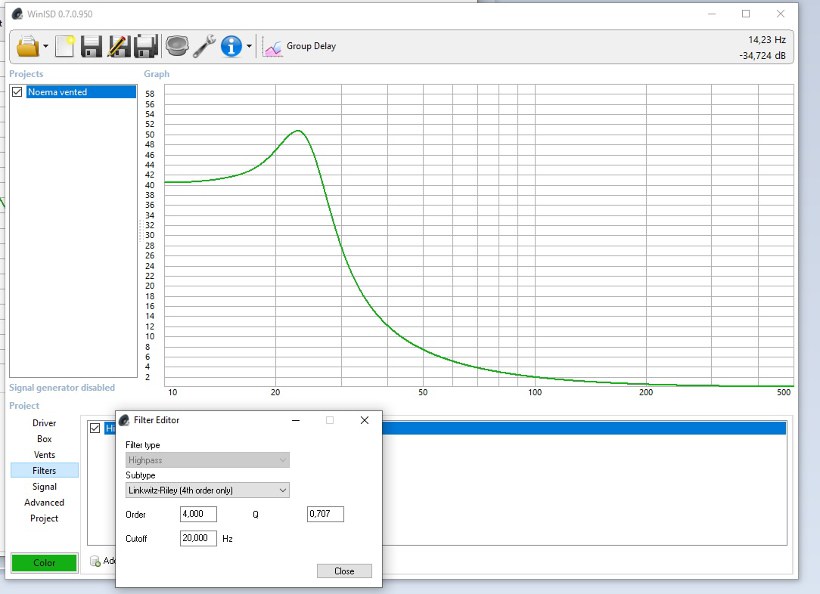Switch to the Vents tab

[44, 455]
